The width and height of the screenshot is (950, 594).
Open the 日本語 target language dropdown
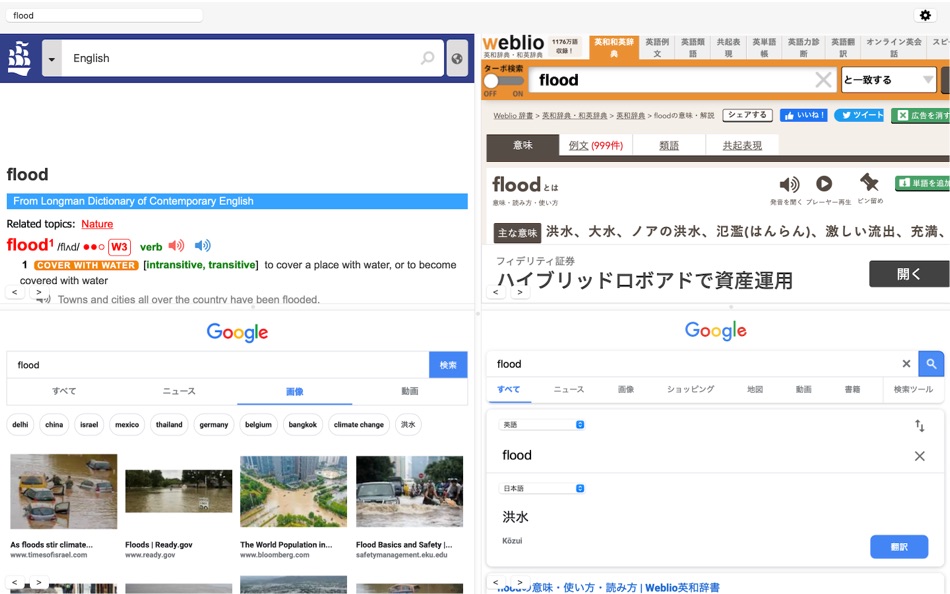pyautogui.click(x=542, y=488)
